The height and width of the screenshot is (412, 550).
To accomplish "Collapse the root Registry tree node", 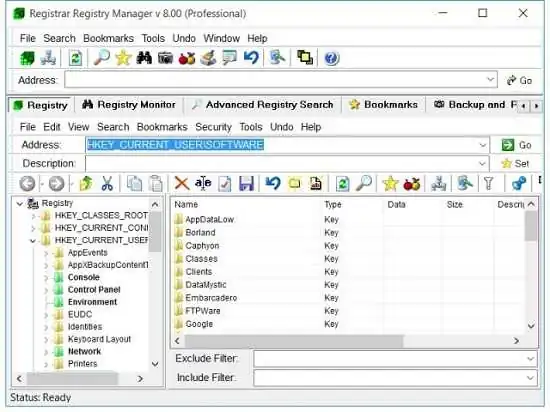I will point(20,203).
